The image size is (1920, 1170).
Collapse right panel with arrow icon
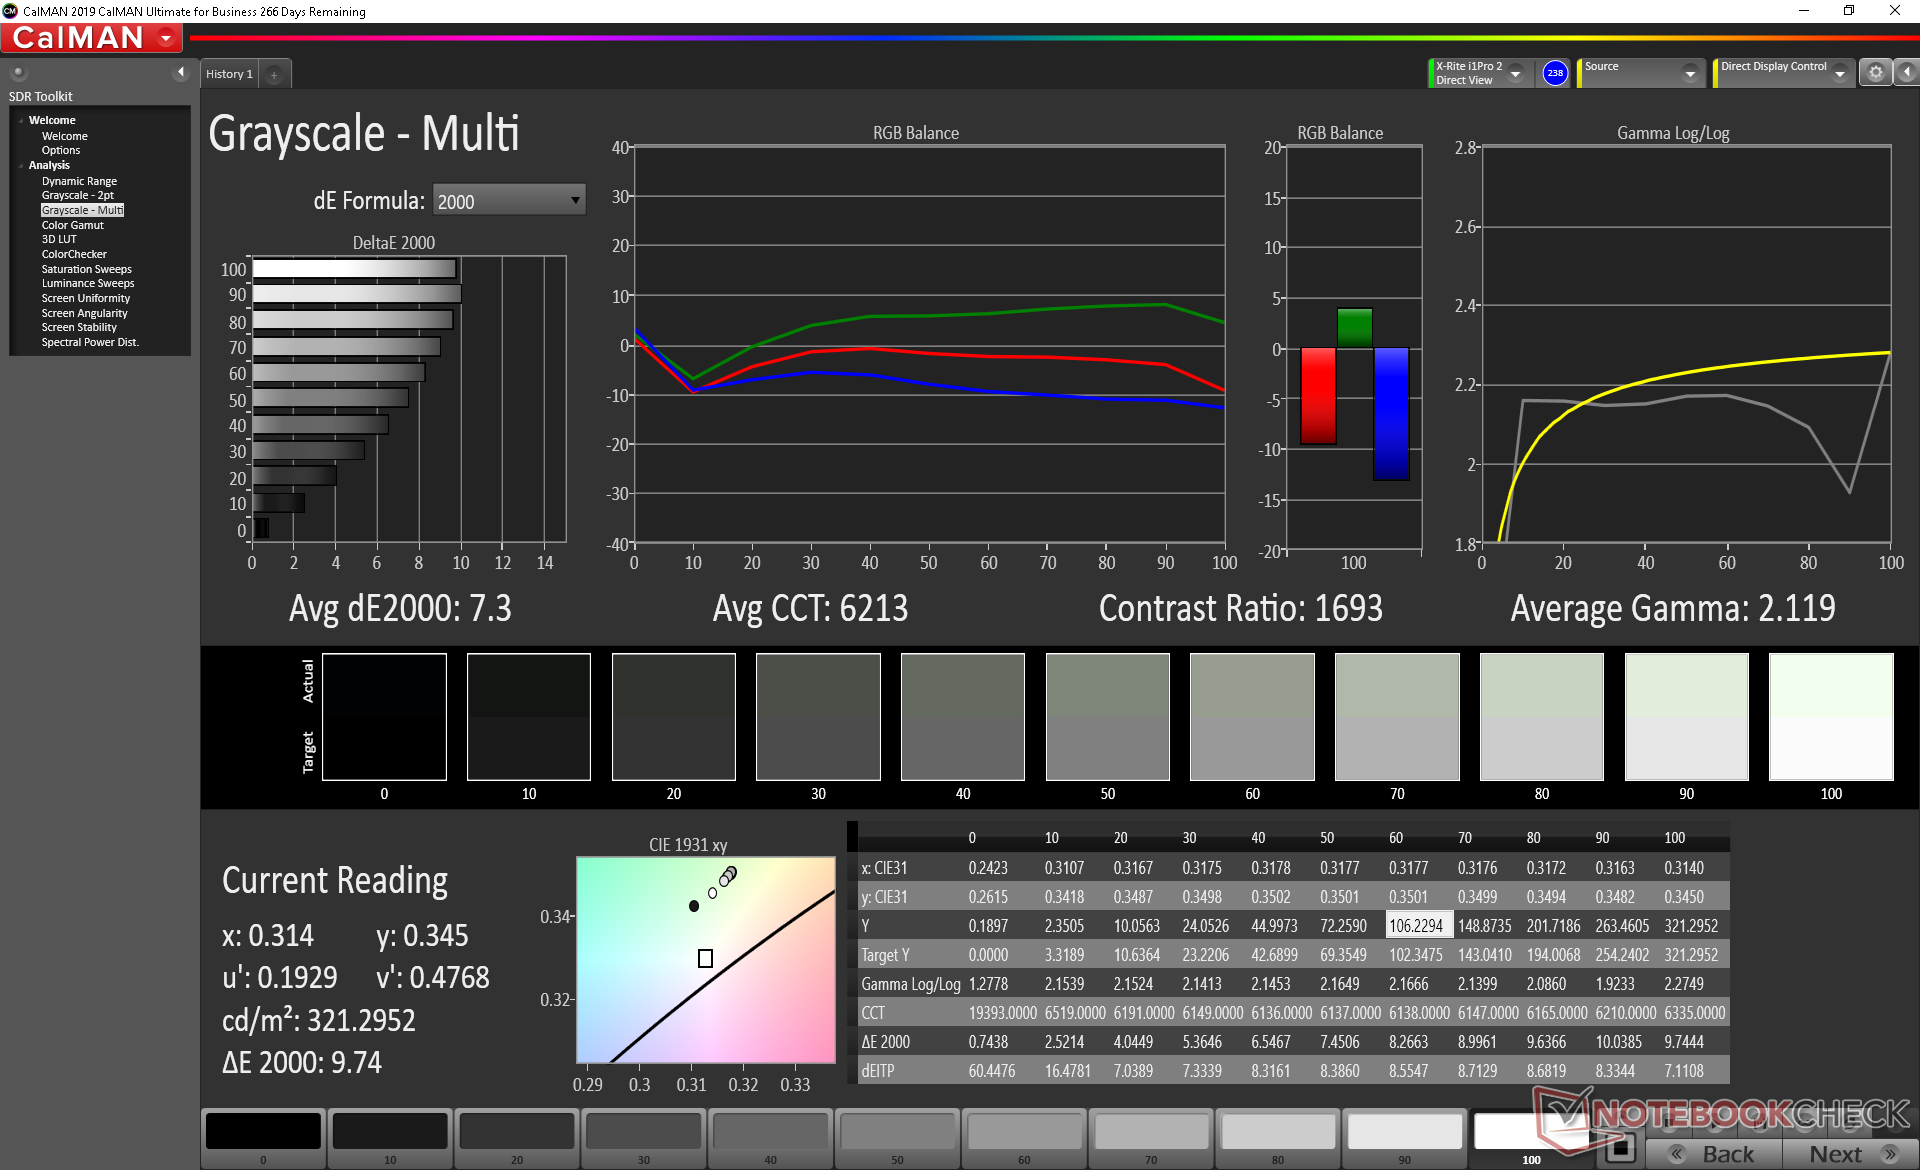[1906, 73]
